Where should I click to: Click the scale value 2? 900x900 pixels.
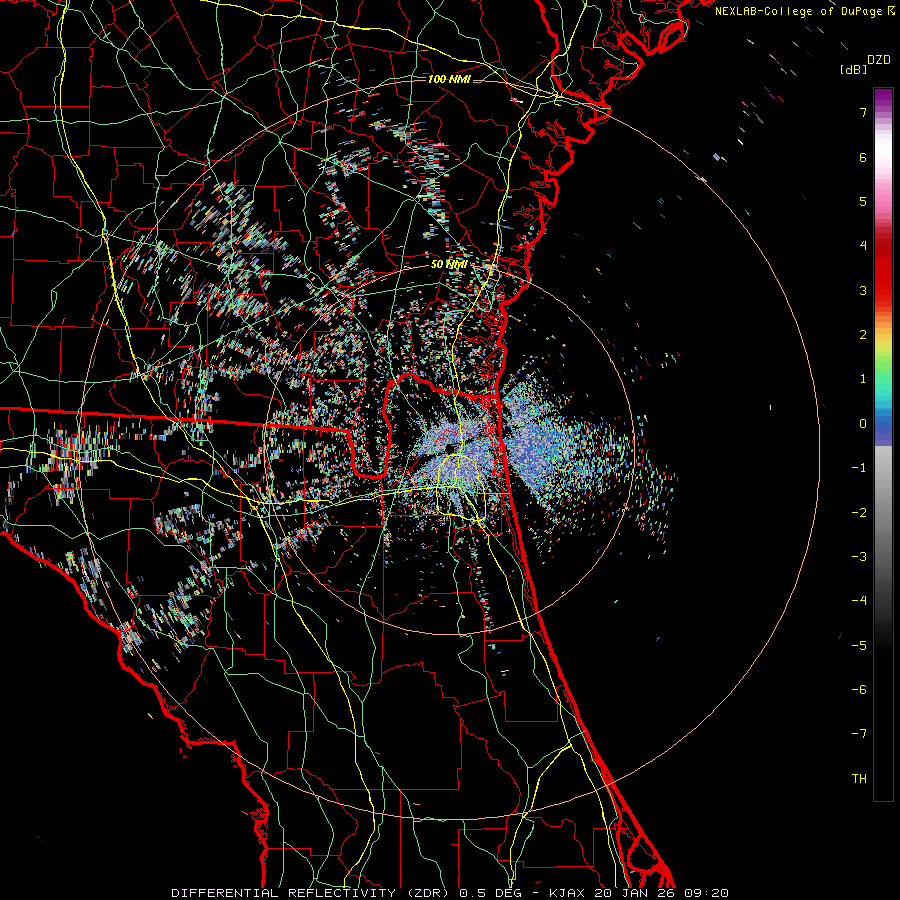coord(863,335)
